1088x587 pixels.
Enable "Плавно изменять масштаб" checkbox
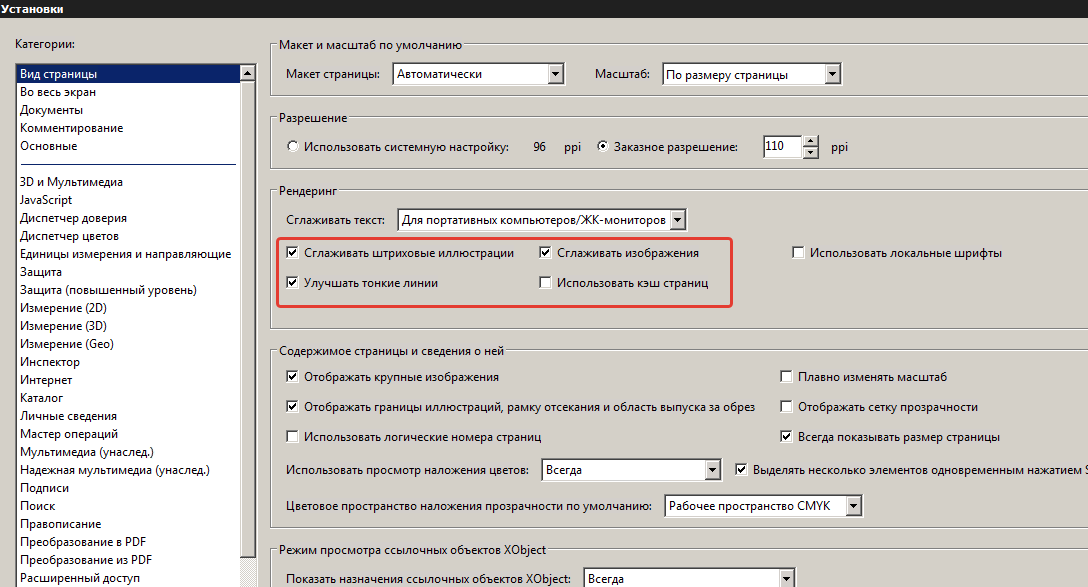[786, 377]
